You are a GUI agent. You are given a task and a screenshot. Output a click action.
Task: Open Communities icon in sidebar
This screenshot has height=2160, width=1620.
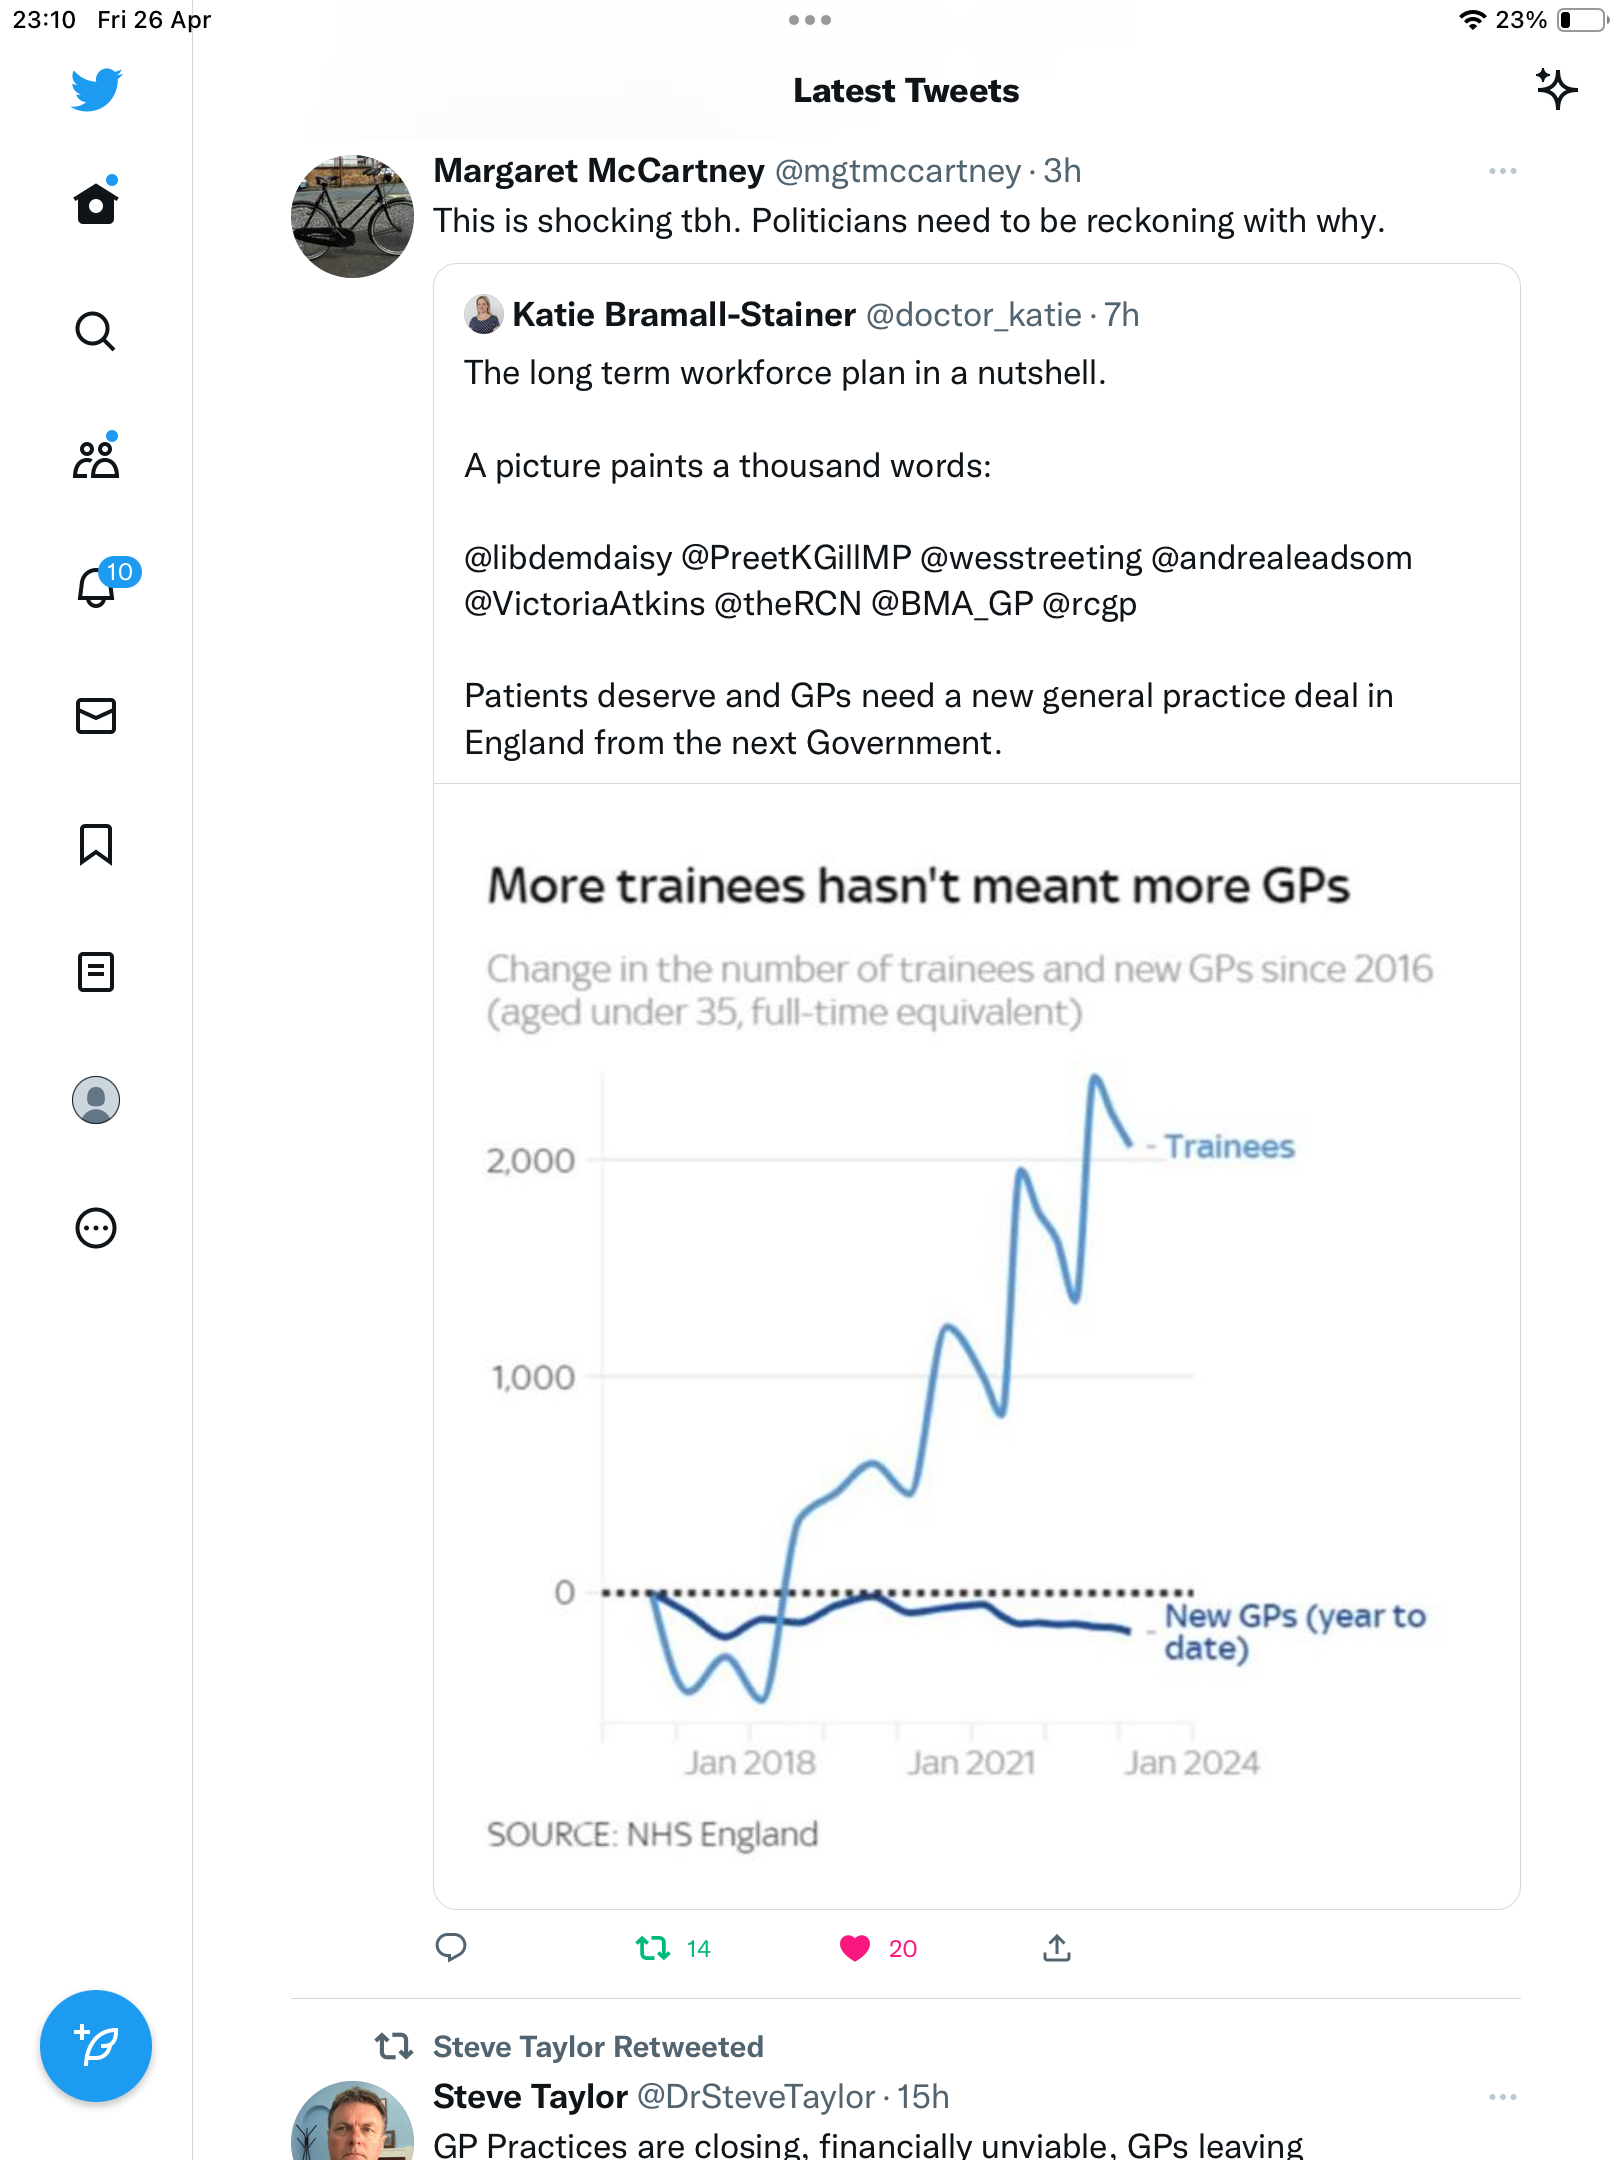[96, 459]
